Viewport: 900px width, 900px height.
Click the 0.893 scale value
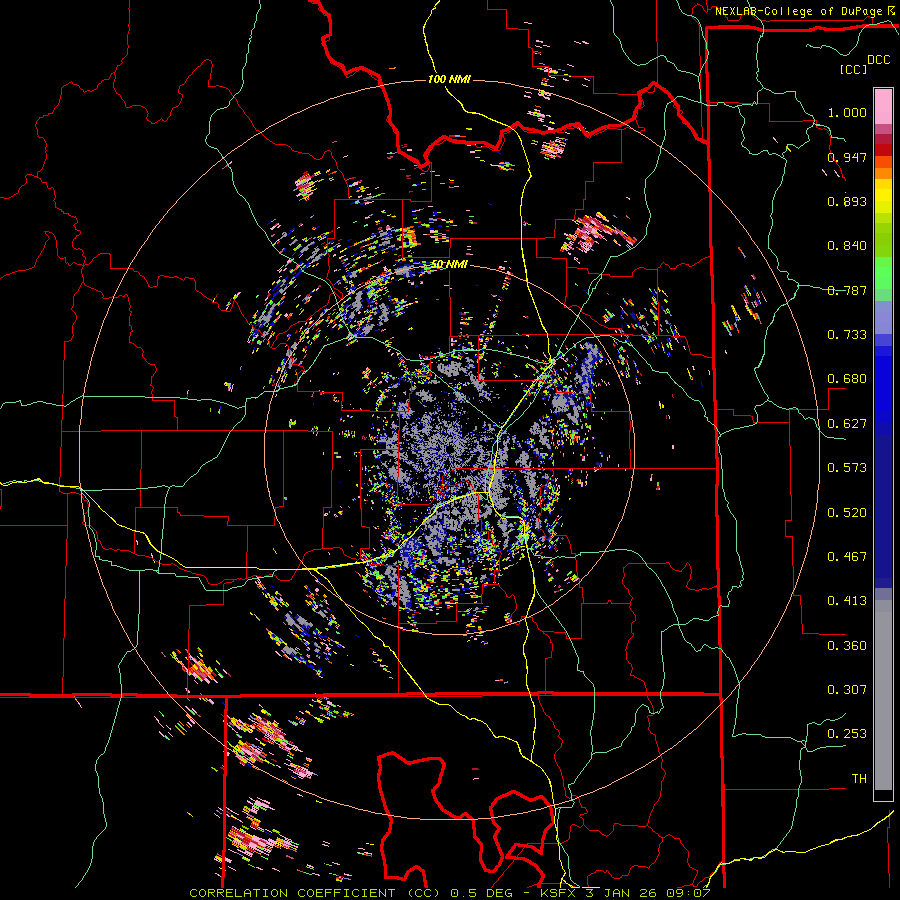pos(847,201)
